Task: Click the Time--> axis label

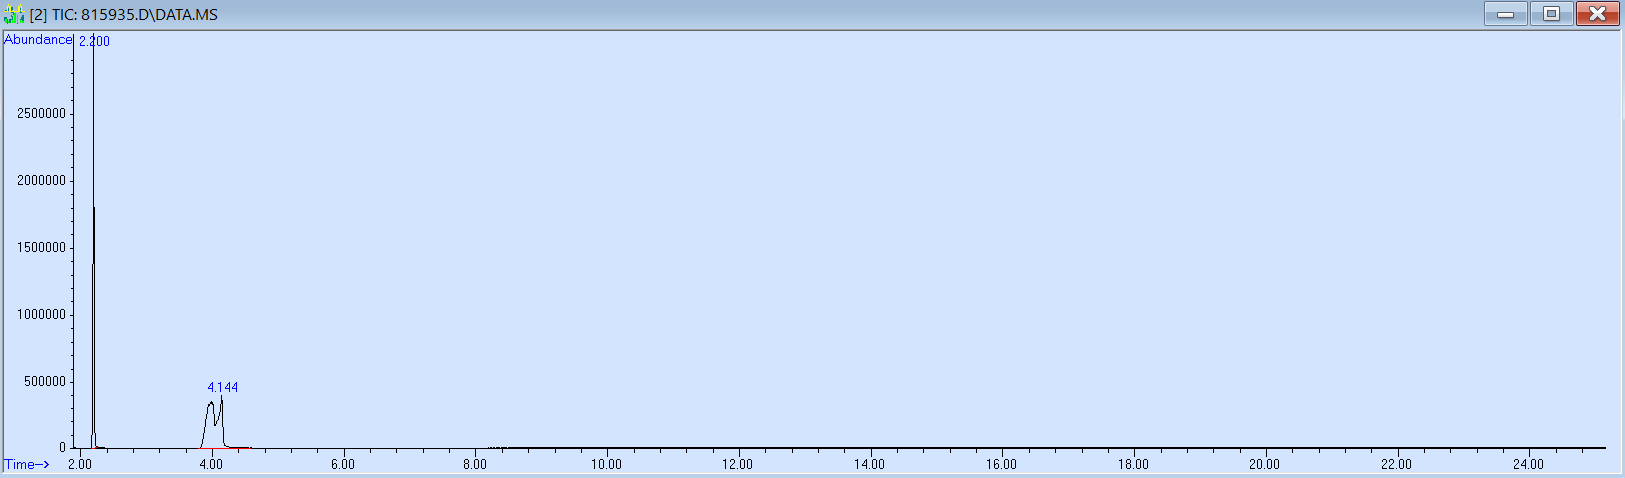Action: [x=27, y=464]
